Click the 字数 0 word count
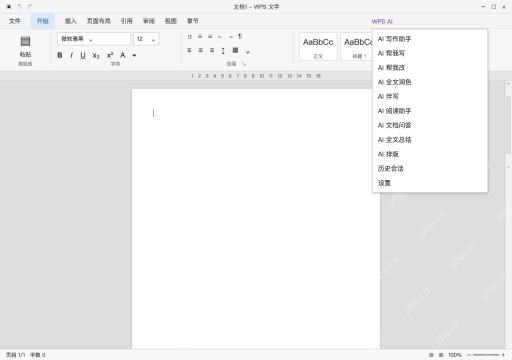The width and height of the screenshot is (512, 360). pyautogui.click(x=38, y=355)
